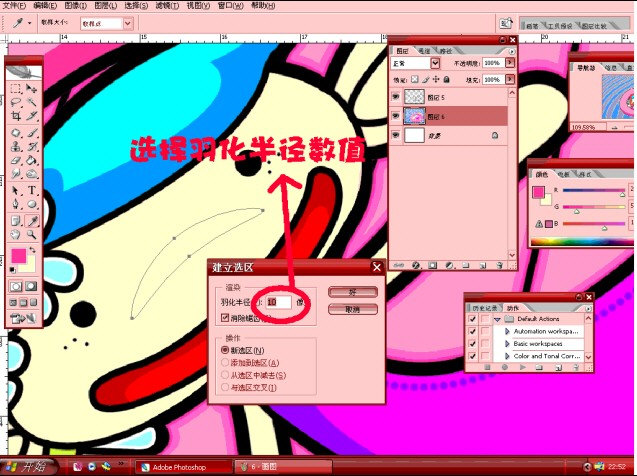Image resolution: width=637 pixels, height=476 pixels.
Task: Select the Dodge/Sponge tool
Action: (x=32, y=174)
